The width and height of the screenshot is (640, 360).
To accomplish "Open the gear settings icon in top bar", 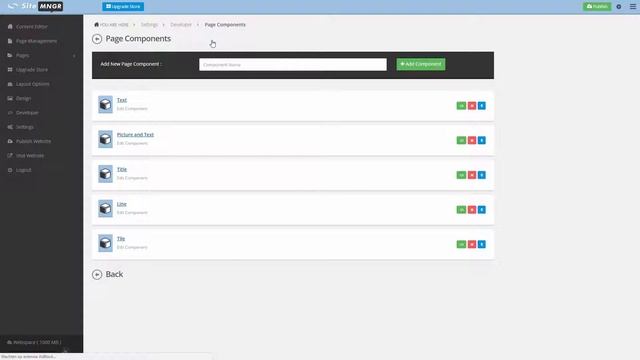I will click(619, 7).
